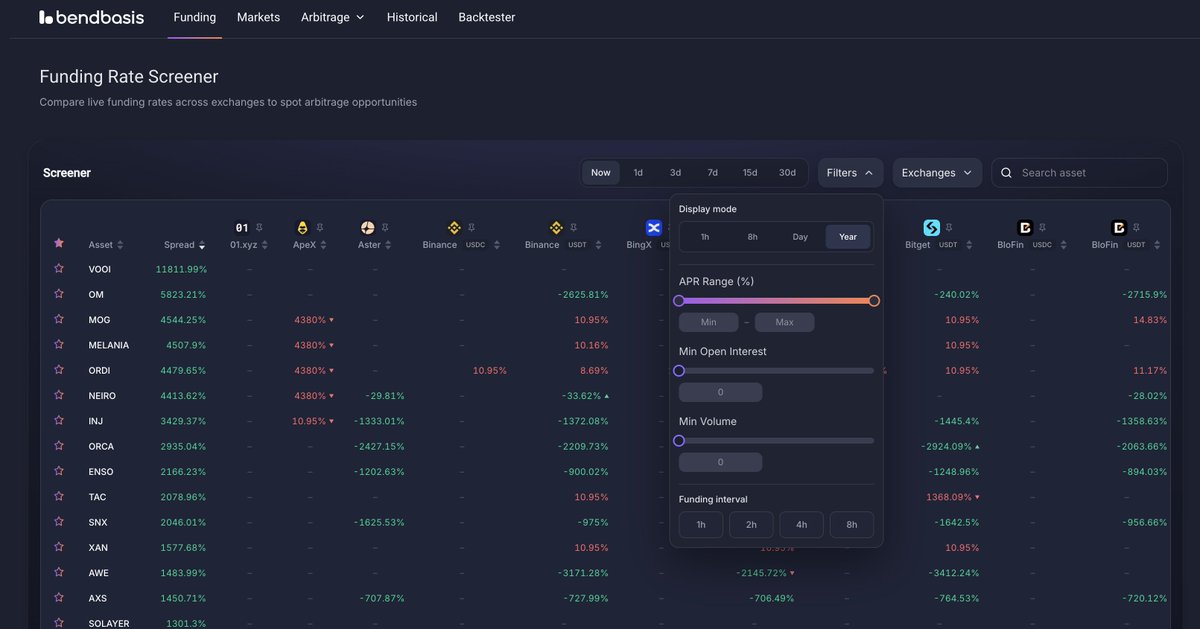Screen dimensions: 1200x629
Task: Select the 3d time range
Action: point(676,173)
